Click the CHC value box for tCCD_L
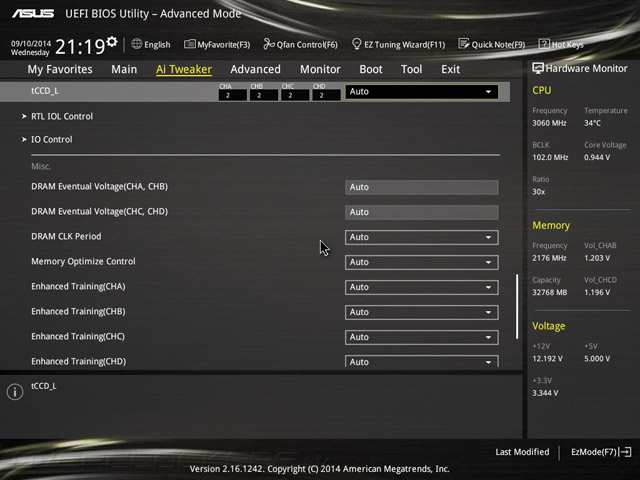The width and height of the screenshot is (640, 480). point(295,95)
